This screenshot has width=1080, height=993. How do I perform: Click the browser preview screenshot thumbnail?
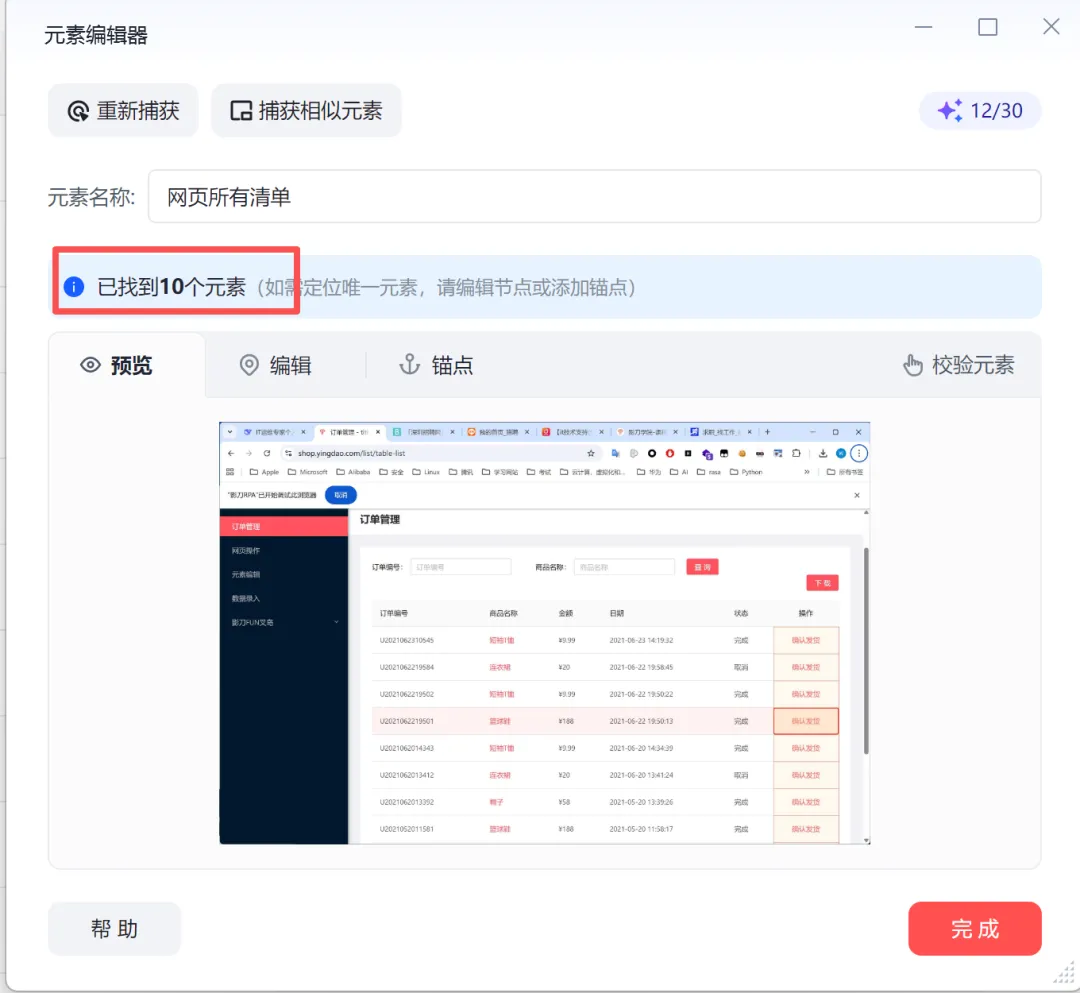pos(545,633)
